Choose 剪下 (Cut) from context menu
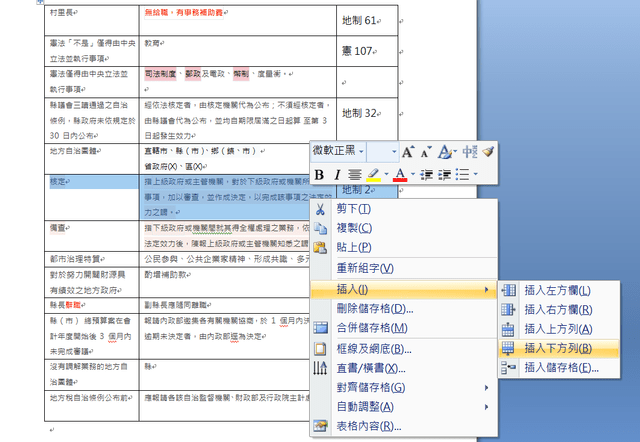This screenshot has height=442, width=640. coord(352,208)
